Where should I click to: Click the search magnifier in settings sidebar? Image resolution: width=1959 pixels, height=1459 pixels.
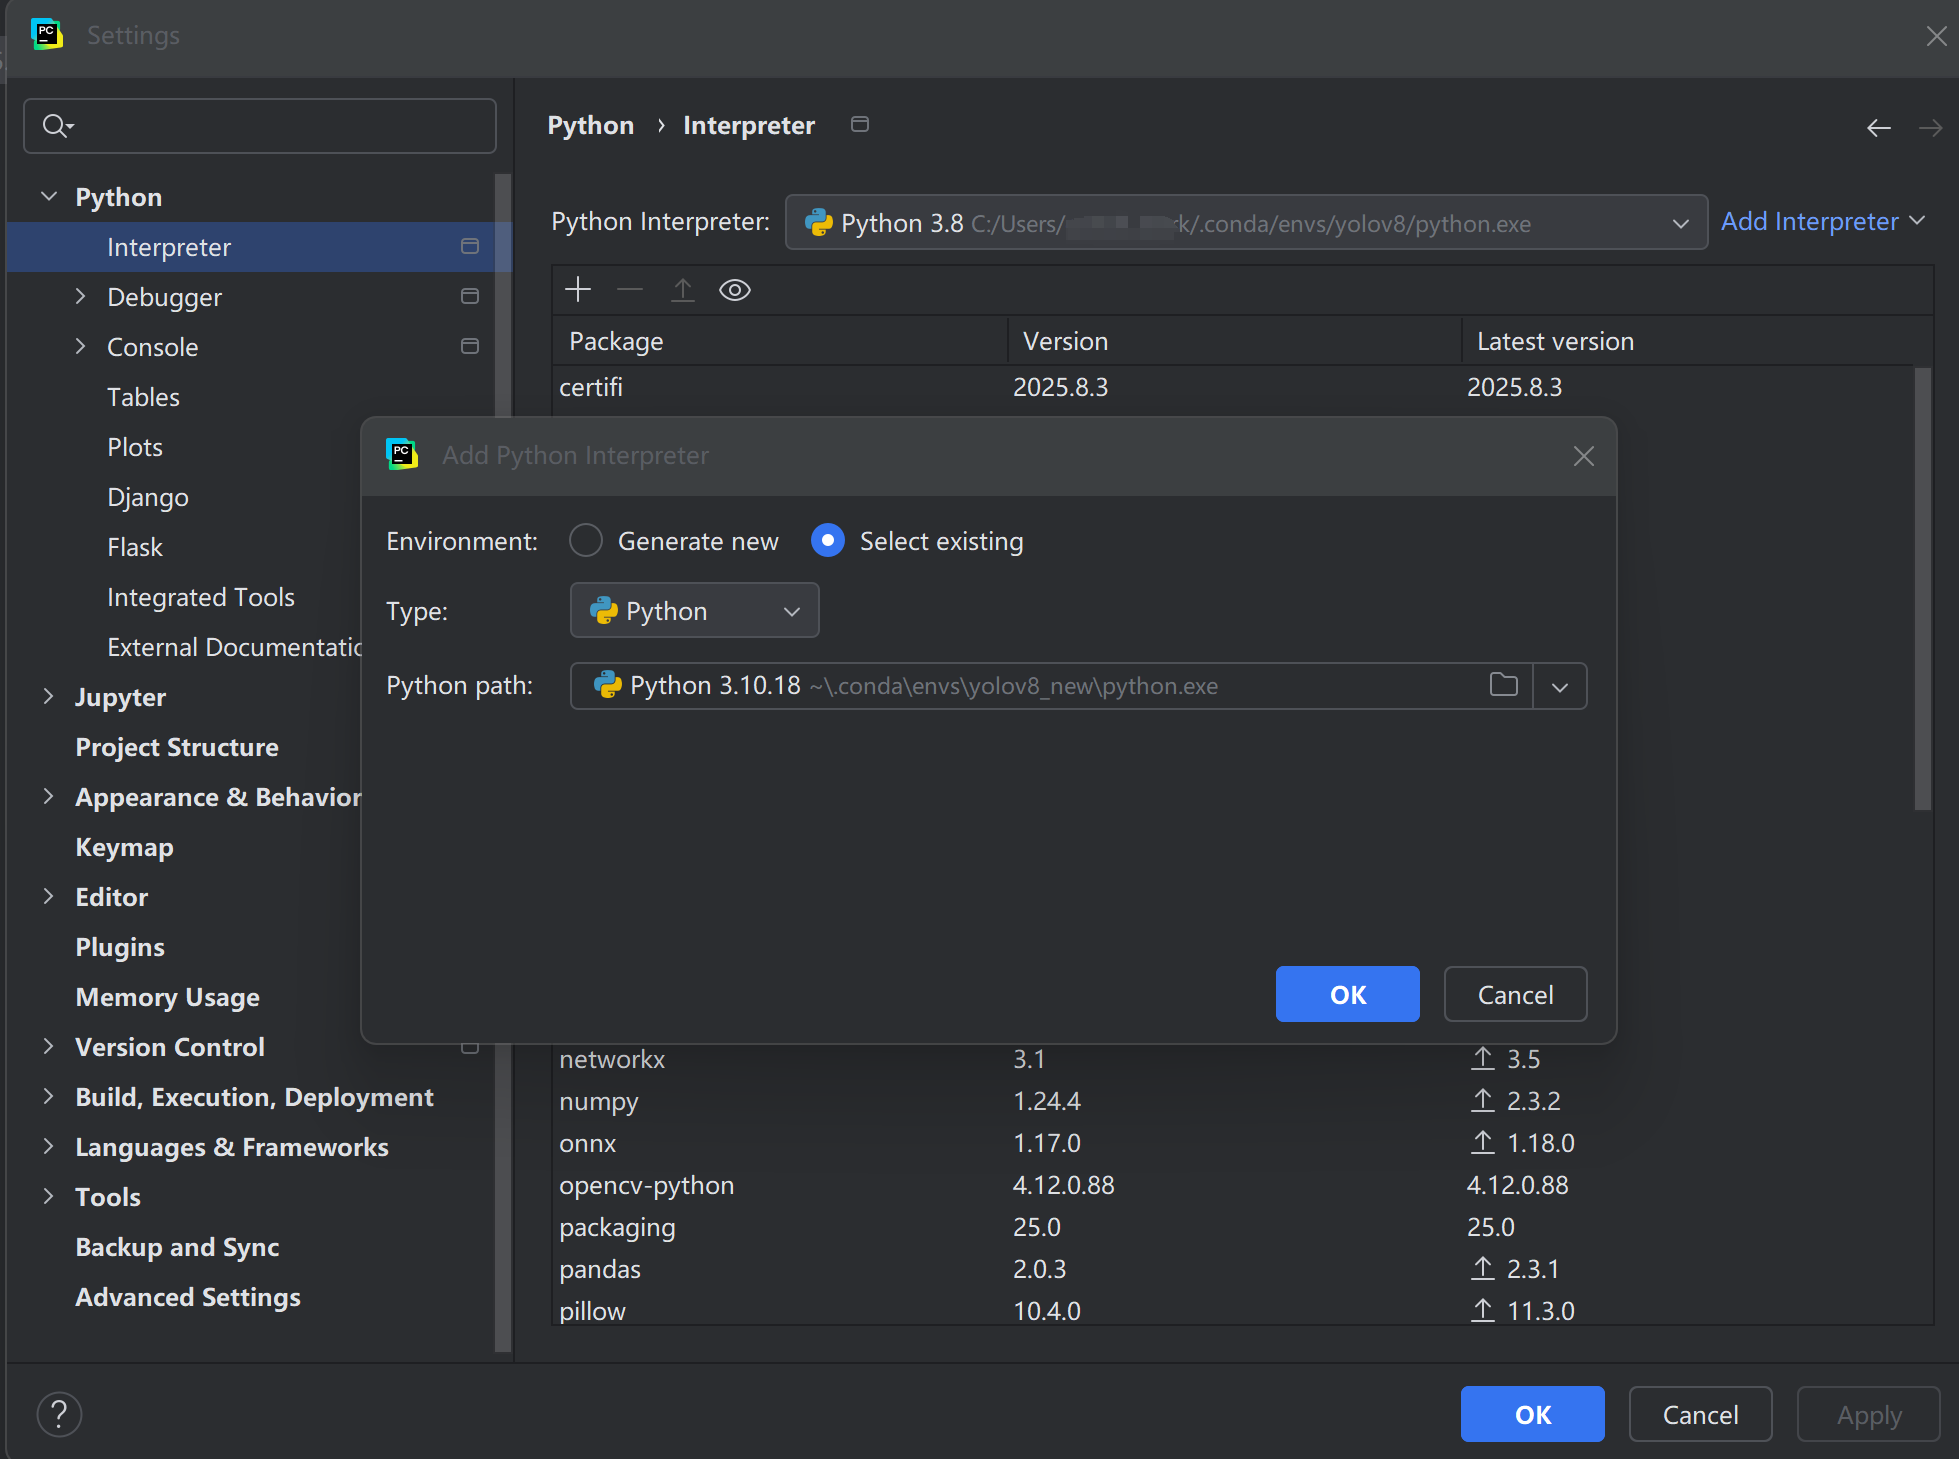click(57, 126)
